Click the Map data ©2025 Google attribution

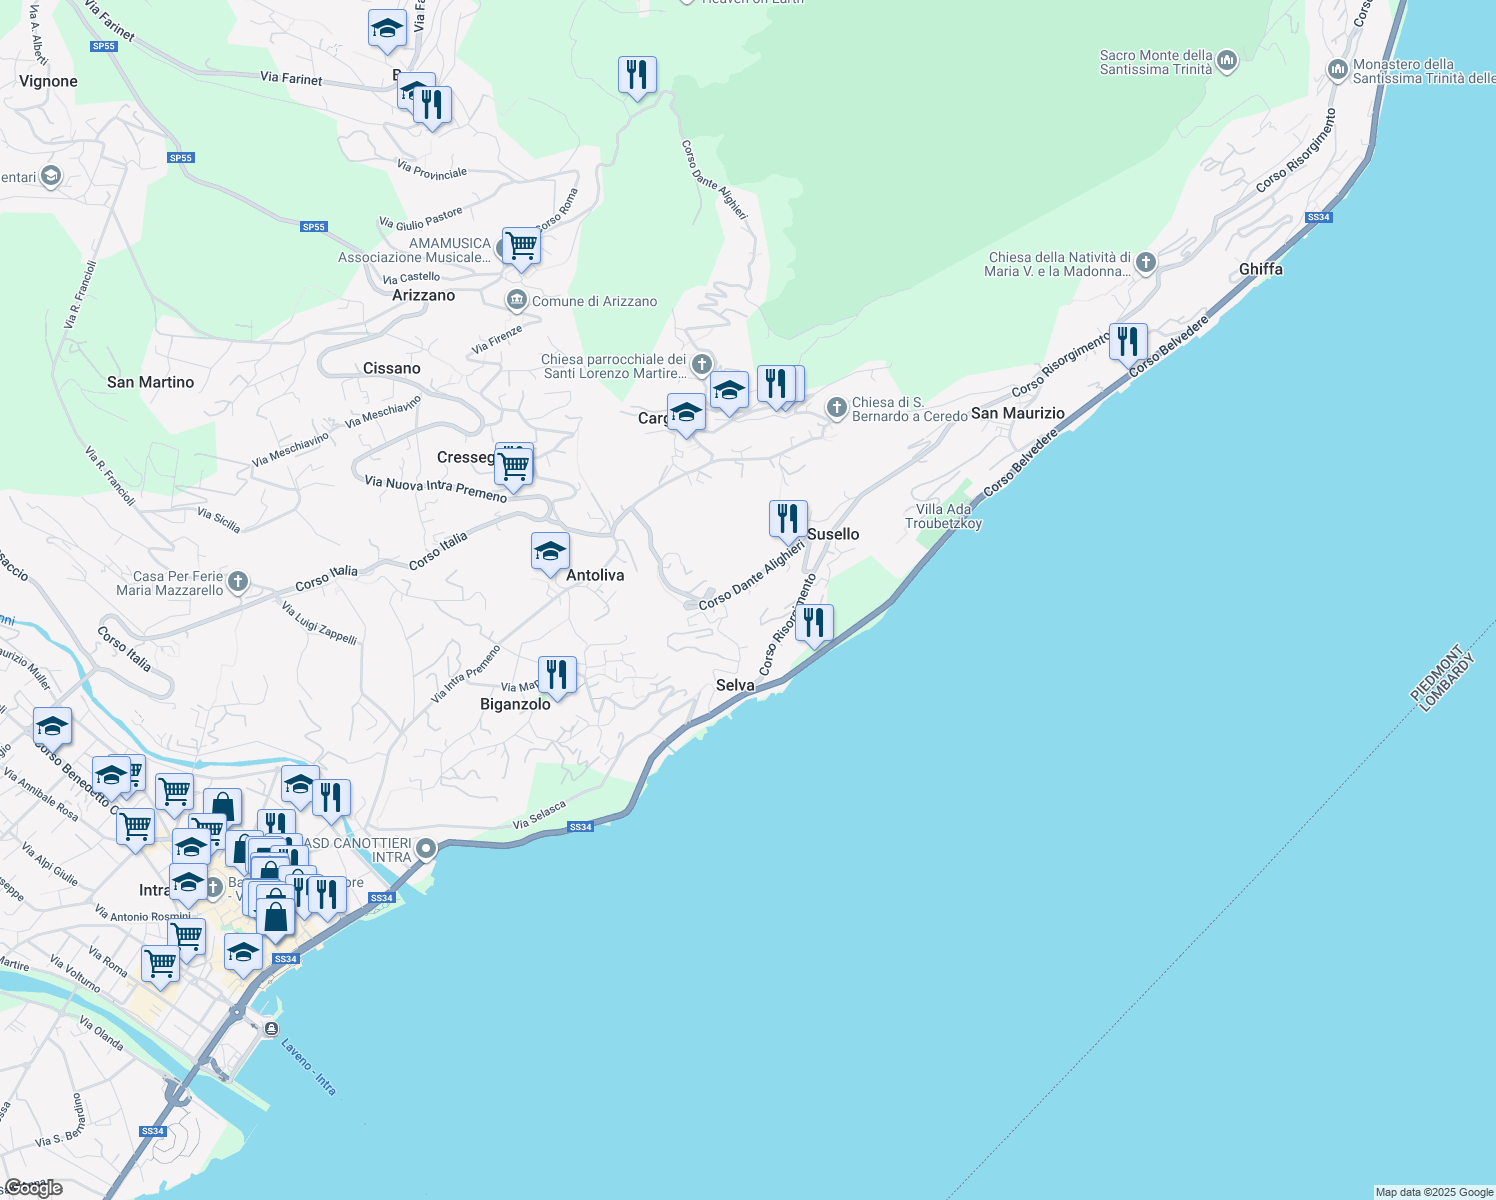click(1433, 1192)
